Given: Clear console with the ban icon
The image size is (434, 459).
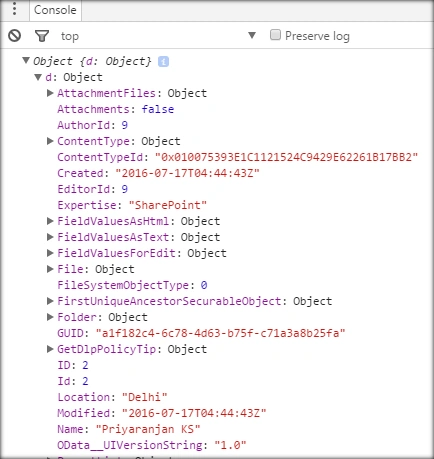Looking at the screenshot, I should pos(15,36).
